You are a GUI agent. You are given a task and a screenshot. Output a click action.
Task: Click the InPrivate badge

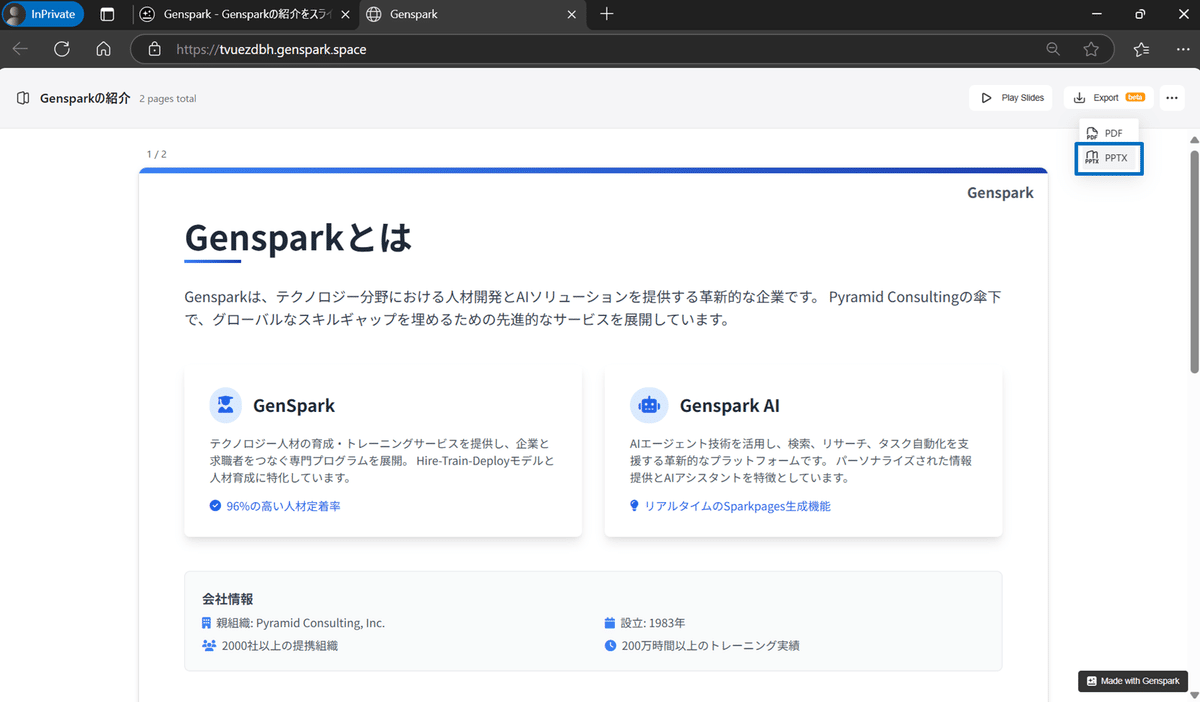pyautogui.click(x=43, y=14)
